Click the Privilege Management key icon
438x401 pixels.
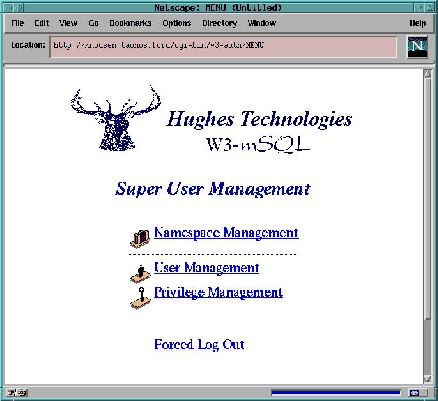pos(140,298)
